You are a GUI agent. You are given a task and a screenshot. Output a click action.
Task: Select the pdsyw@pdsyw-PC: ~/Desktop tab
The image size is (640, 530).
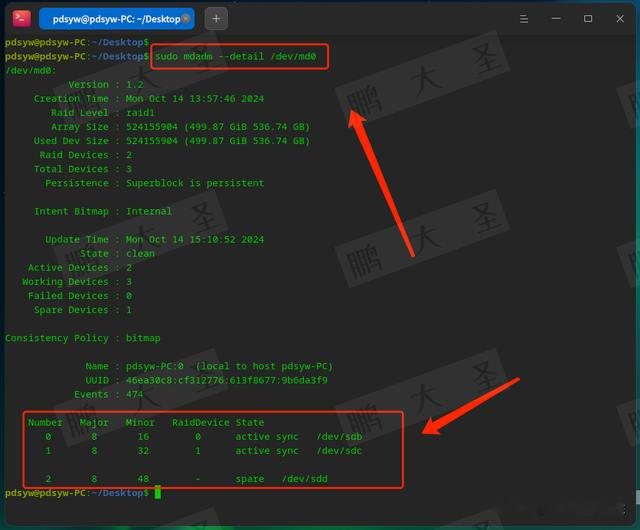[x=117, y=19]
